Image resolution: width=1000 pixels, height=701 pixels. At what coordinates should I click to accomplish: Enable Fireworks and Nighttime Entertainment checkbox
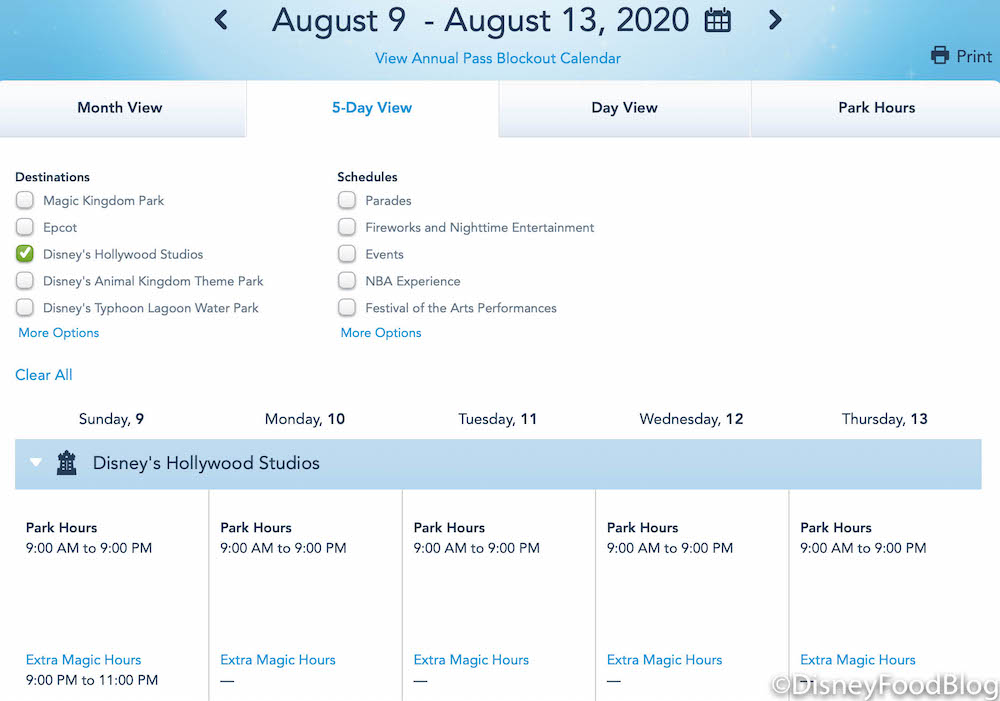tap(347, 228)
